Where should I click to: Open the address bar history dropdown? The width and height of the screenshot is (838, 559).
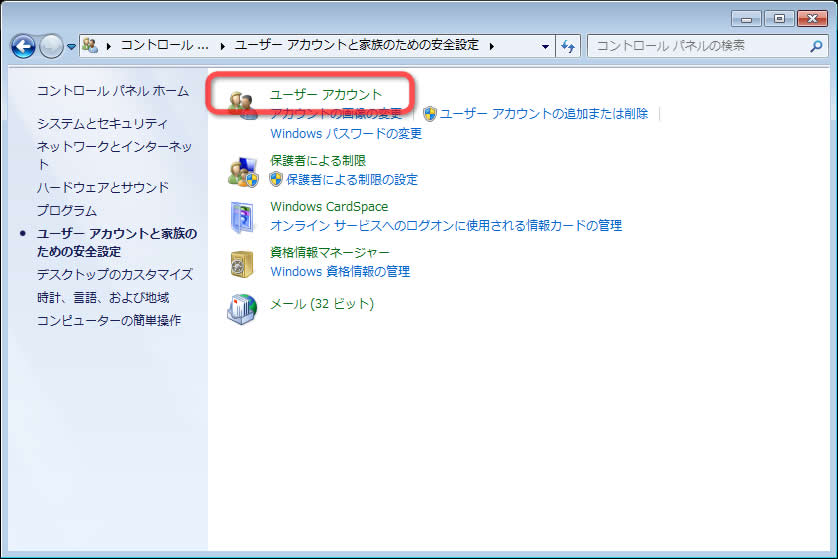coord(545,46)
